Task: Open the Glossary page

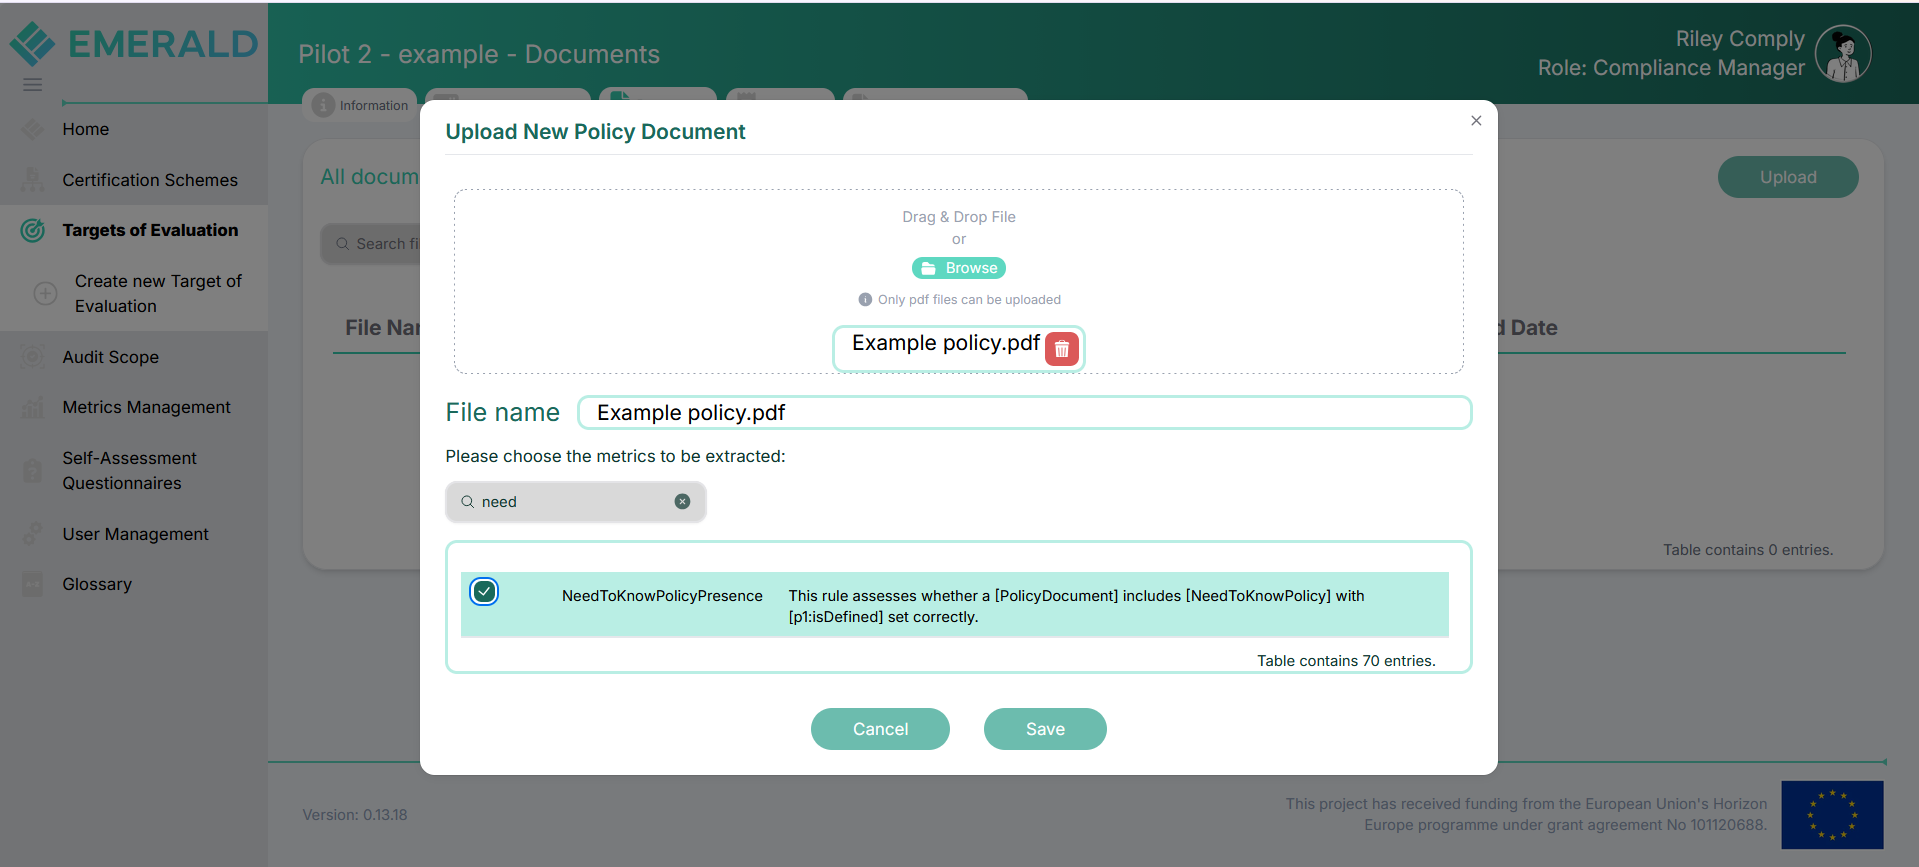Action: tap(97, 584)
